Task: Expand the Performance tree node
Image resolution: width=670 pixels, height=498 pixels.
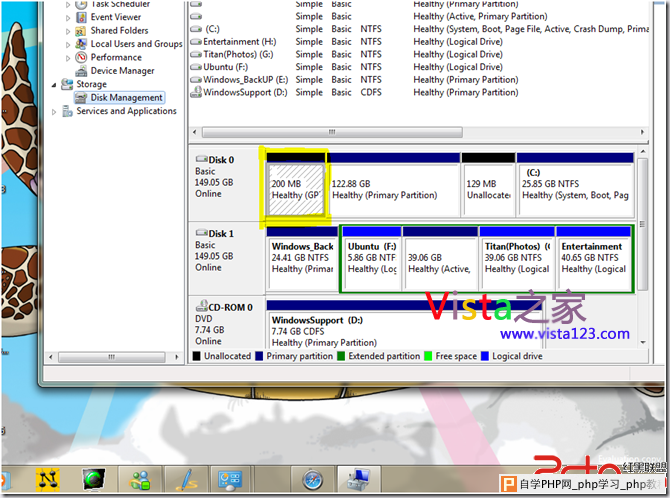Action: click(x=68, y=58)
